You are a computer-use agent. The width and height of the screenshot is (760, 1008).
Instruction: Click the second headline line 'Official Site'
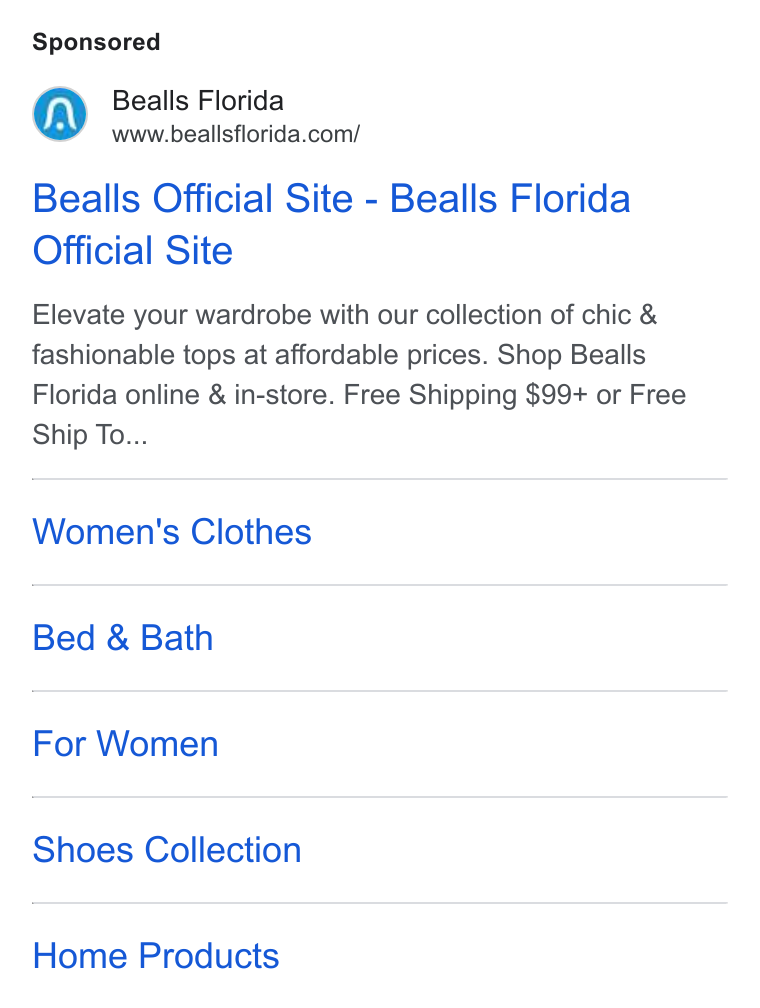click(x=132, y=250)
